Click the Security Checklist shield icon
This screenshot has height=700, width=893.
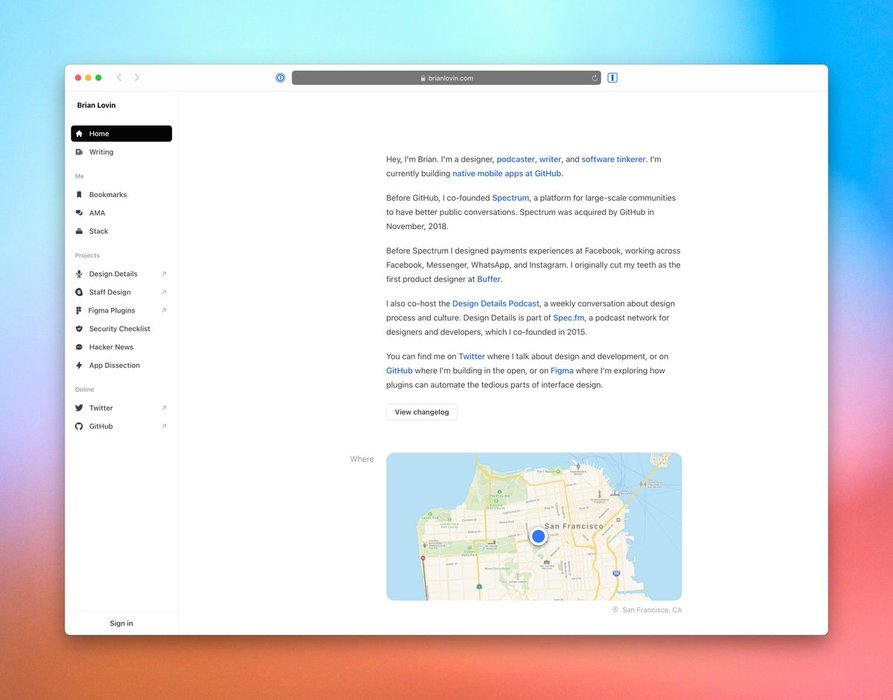pyautogui.click(x=79, y=329)
